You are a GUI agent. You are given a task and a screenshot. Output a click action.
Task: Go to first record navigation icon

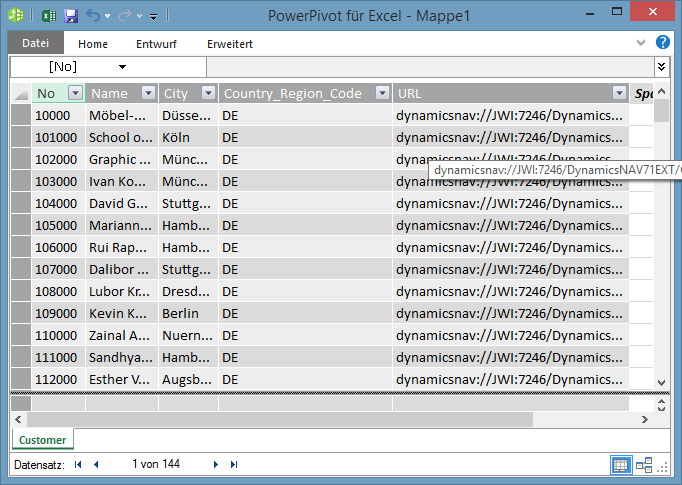(x=78, y=465)
